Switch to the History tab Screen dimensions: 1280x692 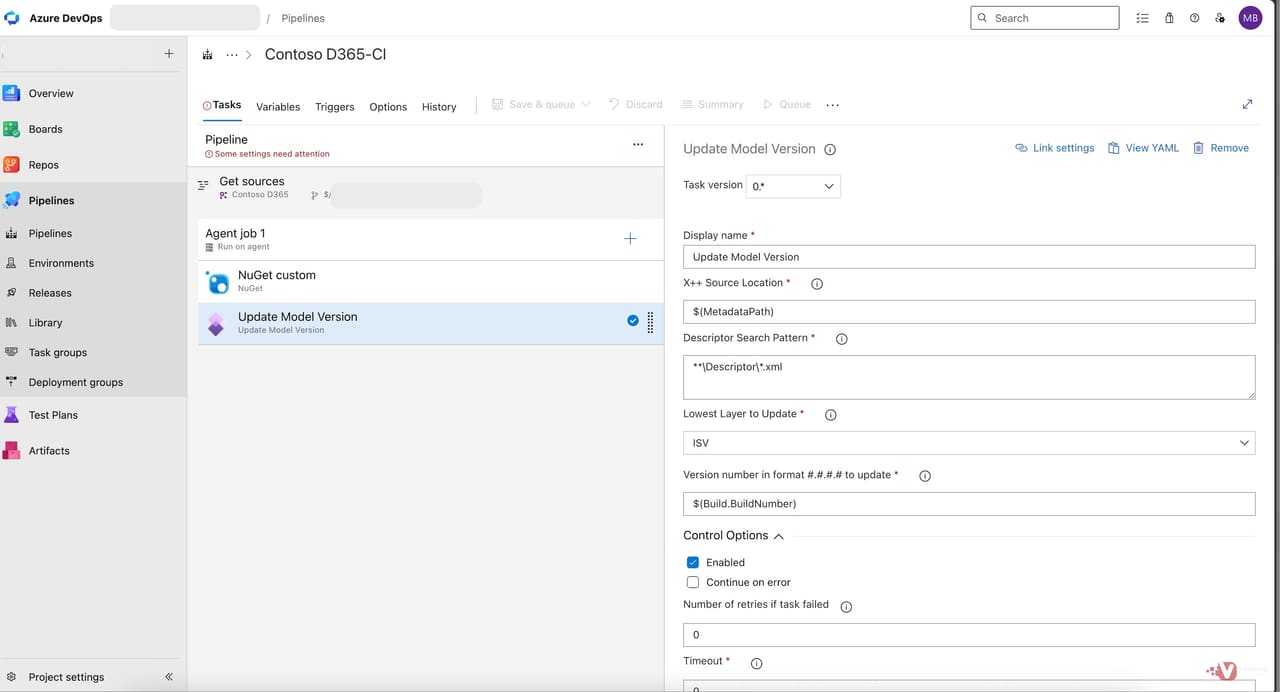[439, 107]
